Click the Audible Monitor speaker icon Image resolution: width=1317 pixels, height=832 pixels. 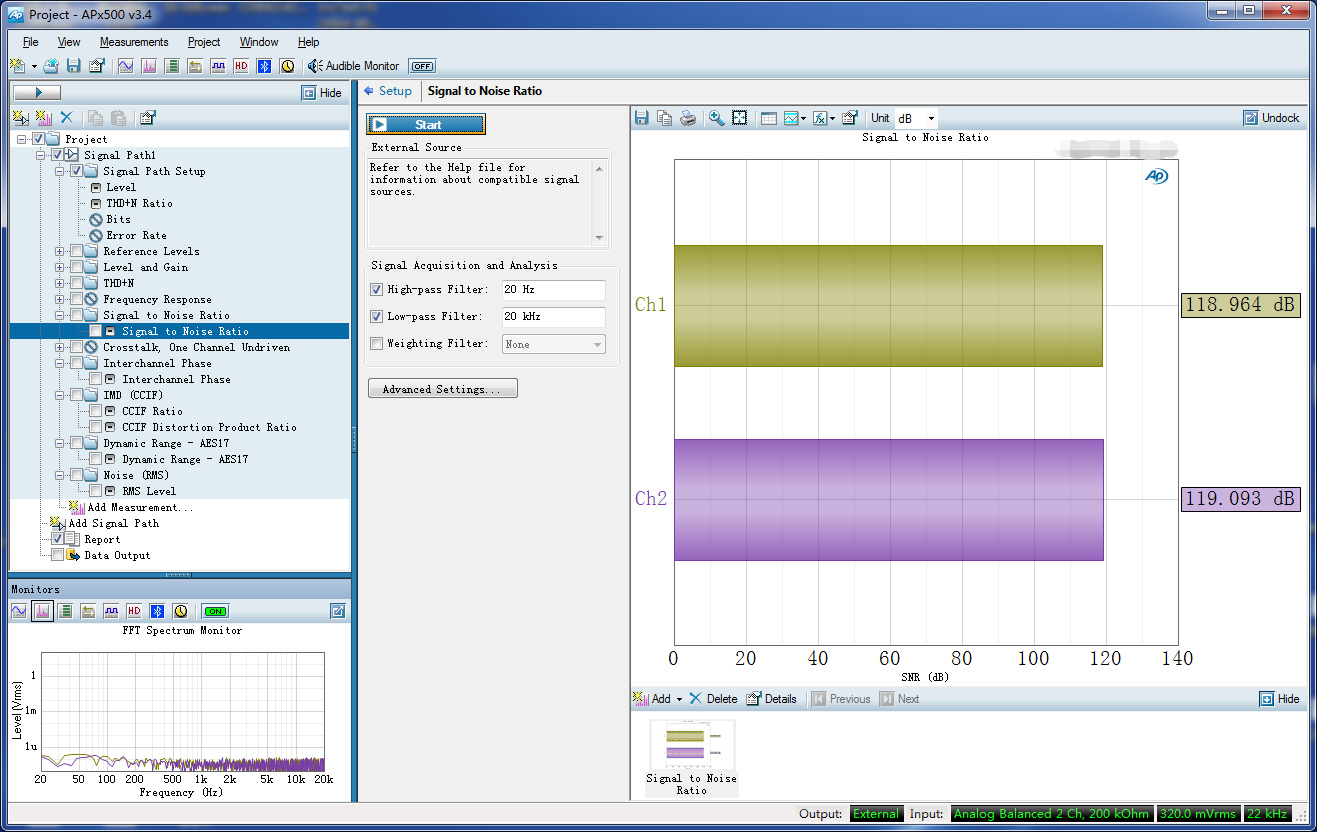click(315, 66)
